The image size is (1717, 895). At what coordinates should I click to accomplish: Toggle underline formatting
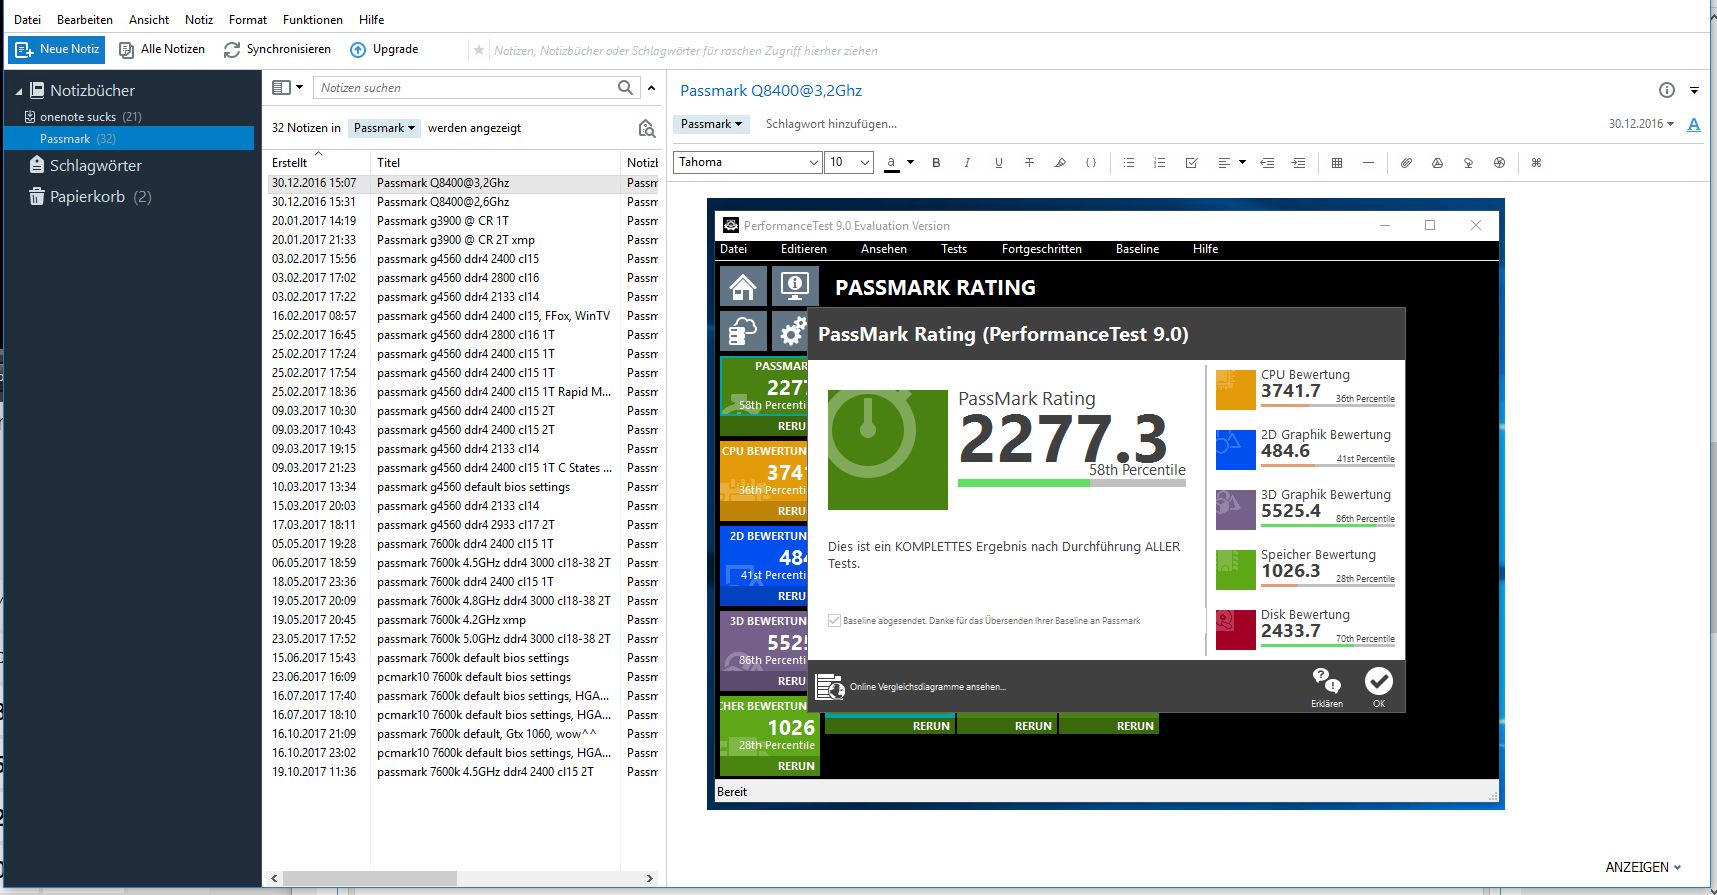point(998,163)
